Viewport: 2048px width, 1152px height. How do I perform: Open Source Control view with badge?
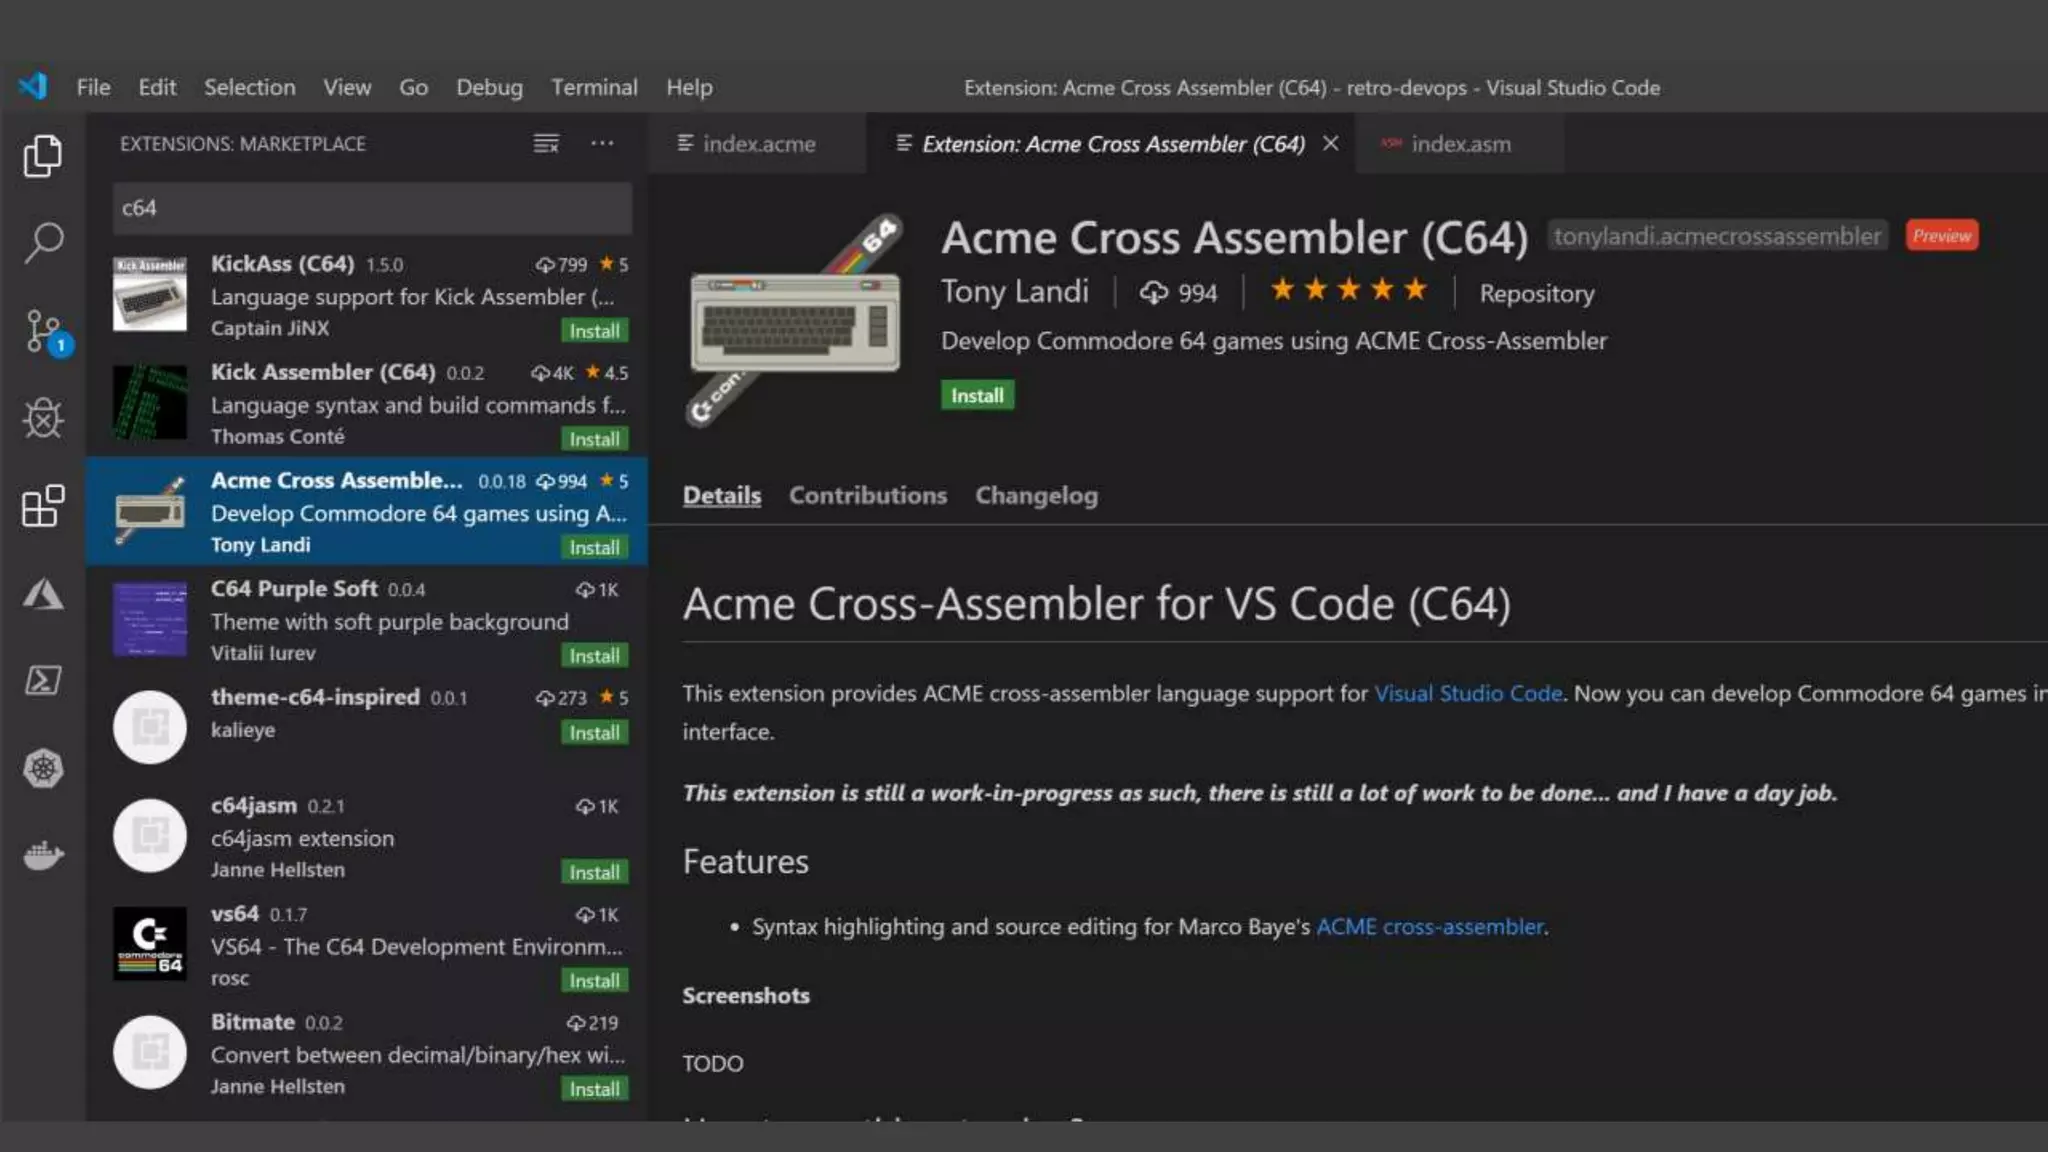(x=44, y=331)
